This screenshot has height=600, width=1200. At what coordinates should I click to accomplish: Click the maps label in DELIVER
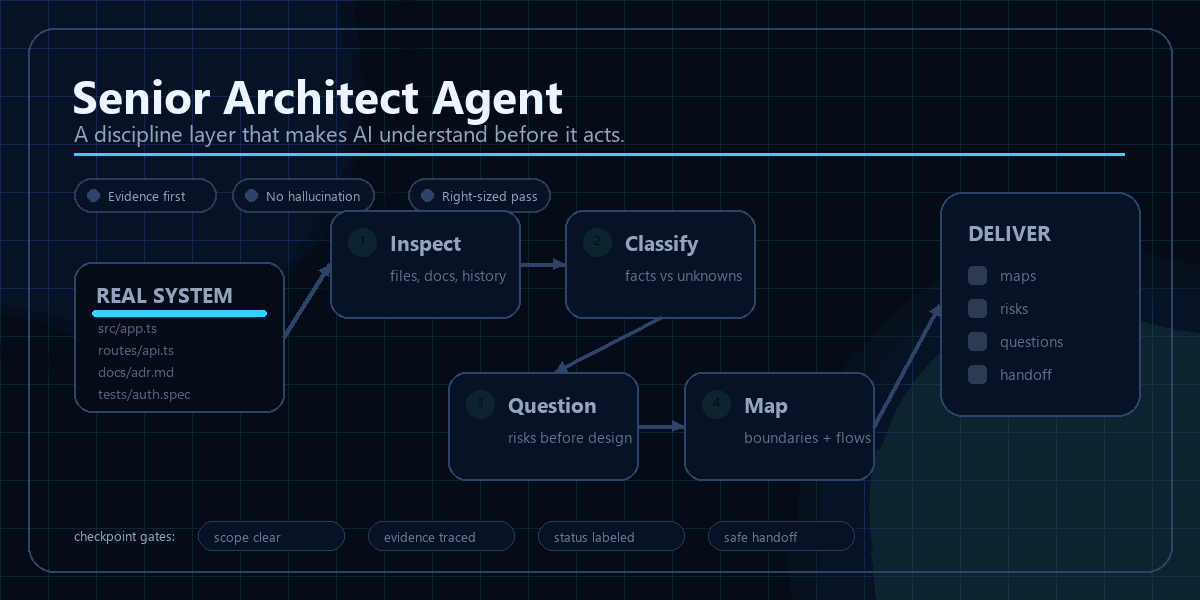coord(1018,276)
